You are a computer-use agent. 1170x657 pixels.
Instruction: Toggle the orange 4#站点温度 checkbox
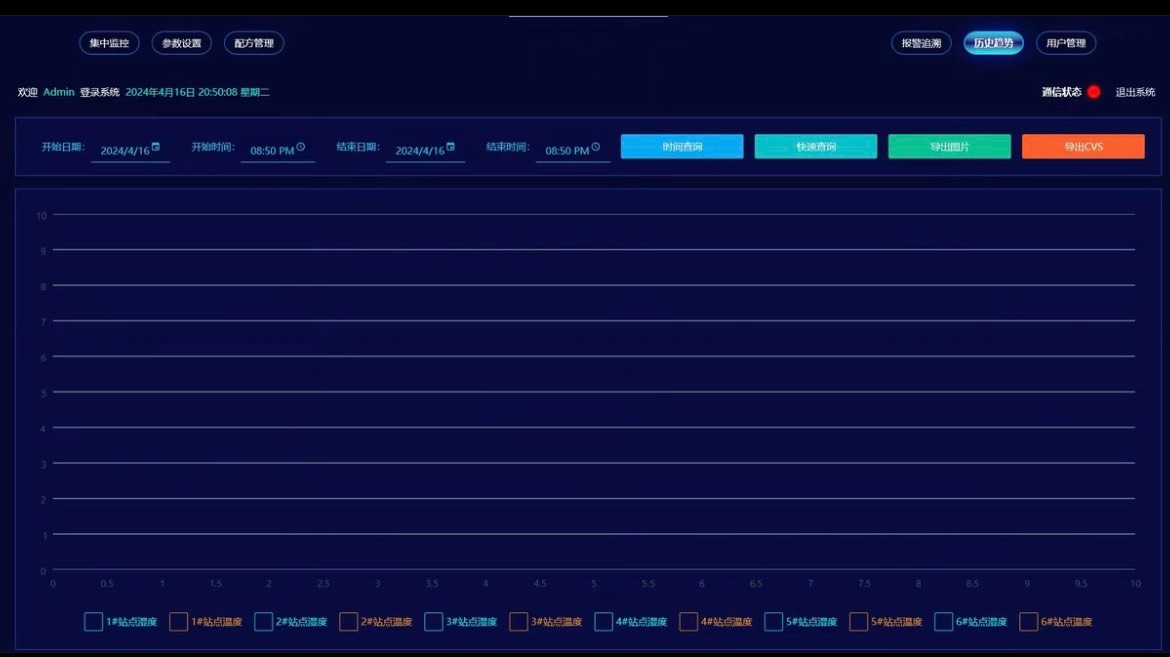tap(689, 621)
